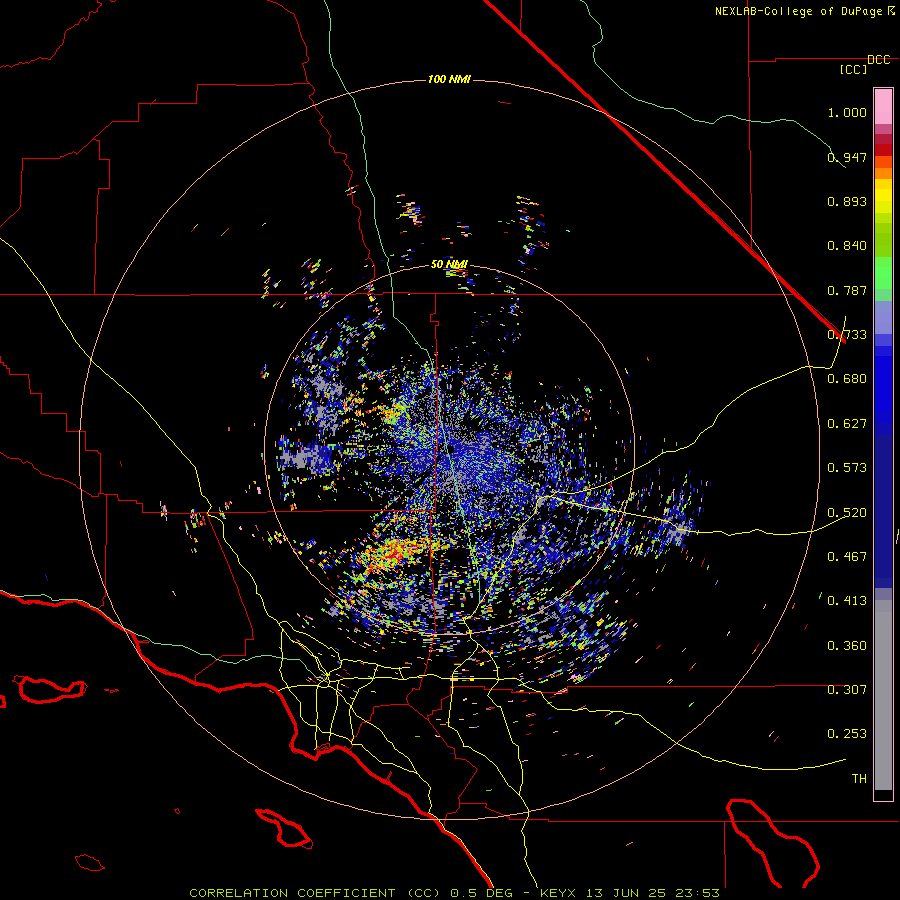The width and height of the screenshot is (900, 900).
Task: Click the 0.893 value on color scale
Action: click(x=847, y=201)
